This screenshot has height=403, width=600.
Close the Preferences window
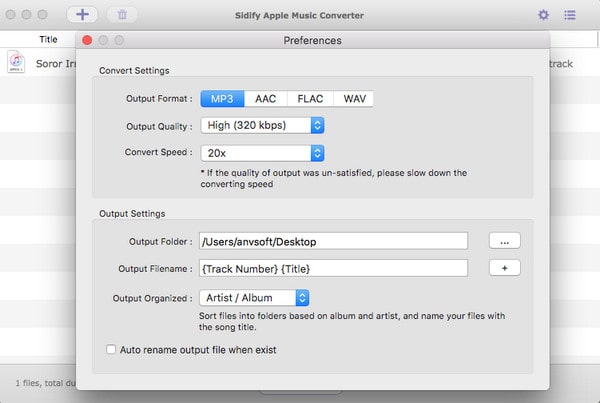pos(87,40)
